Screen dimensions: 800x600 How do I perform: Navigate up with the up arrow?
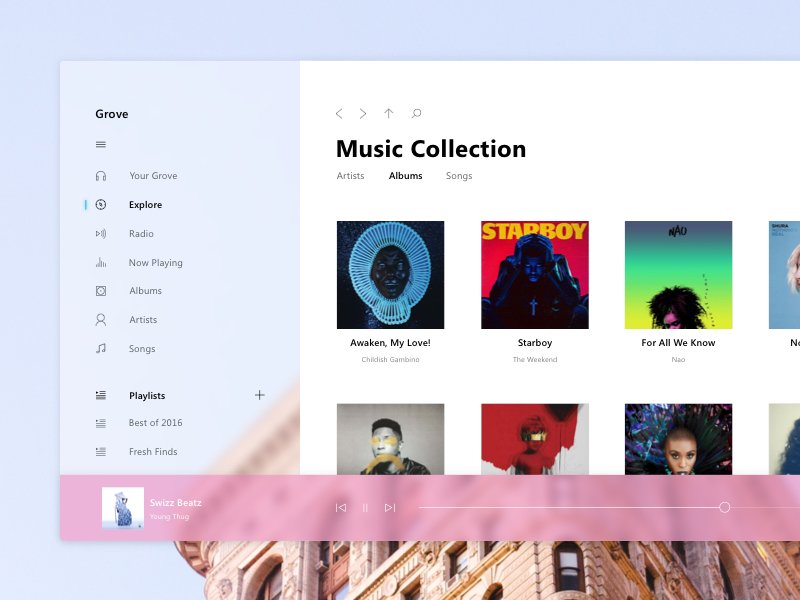[389, 113]
